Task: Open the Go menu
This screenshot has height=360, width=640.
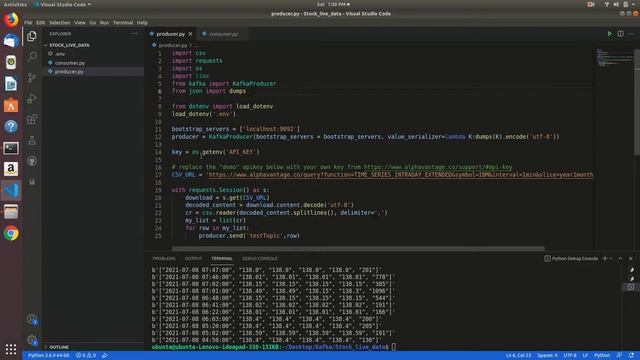Action: click(x=93, y=22)
